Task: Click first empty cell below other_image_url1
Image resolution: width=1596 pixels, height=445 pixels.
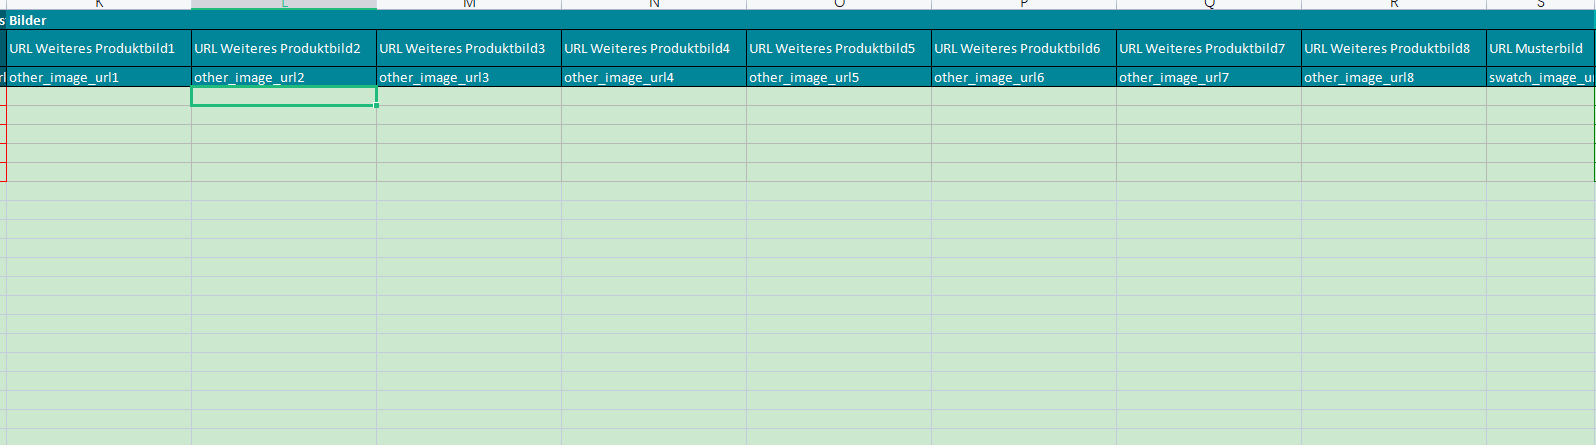Action: coord(98,96)
